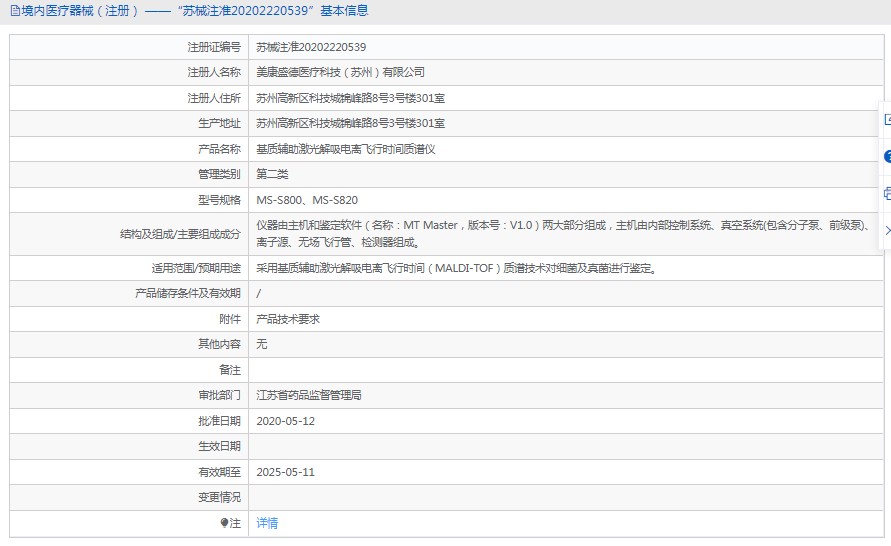Select registration number 苏械注准20202220539 value cell
The image size is (891, 546).
(x=311, y=47)
